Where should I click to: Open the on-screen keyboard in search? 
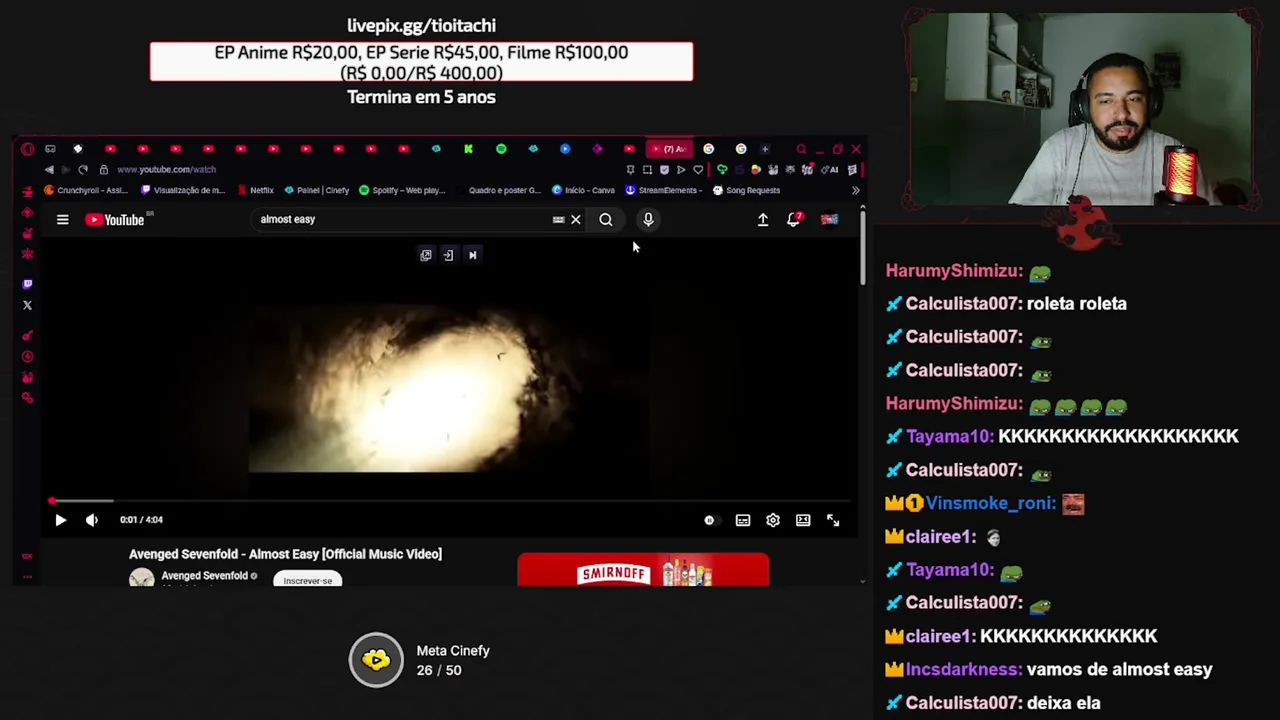point(558,220)
